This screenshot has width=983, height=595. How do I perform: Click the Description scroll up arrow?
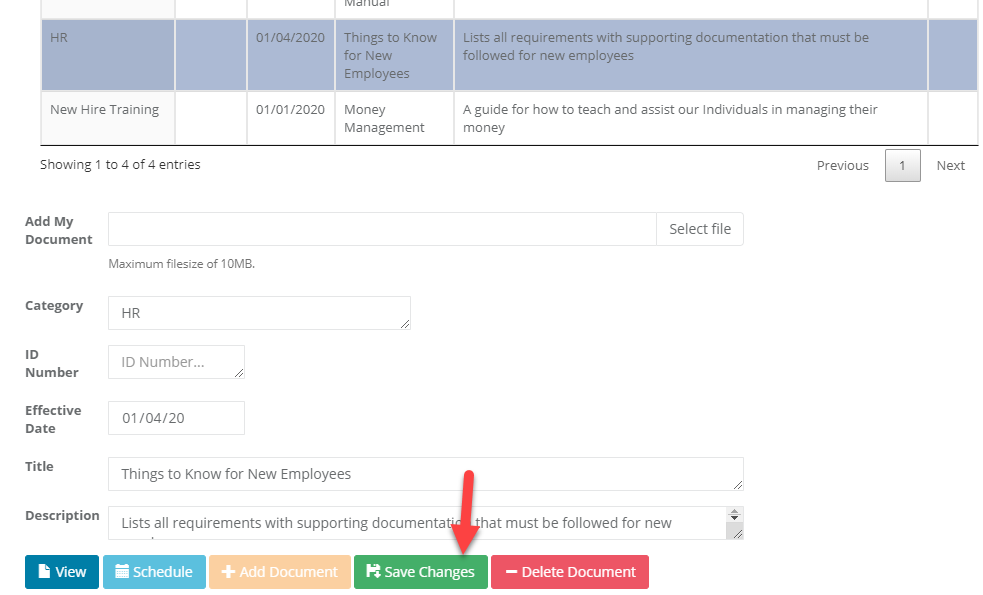[735, 514]
